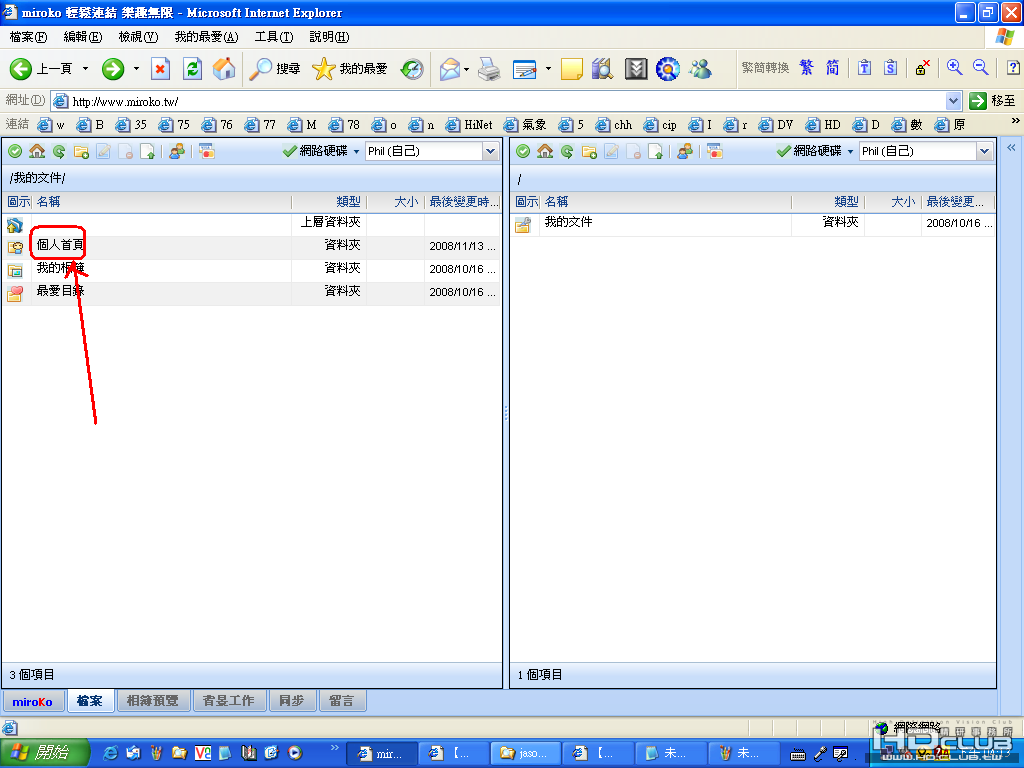Click the green check icon in right pane toolbar
The image size is (1024, 768).
[x=523, y=152]
